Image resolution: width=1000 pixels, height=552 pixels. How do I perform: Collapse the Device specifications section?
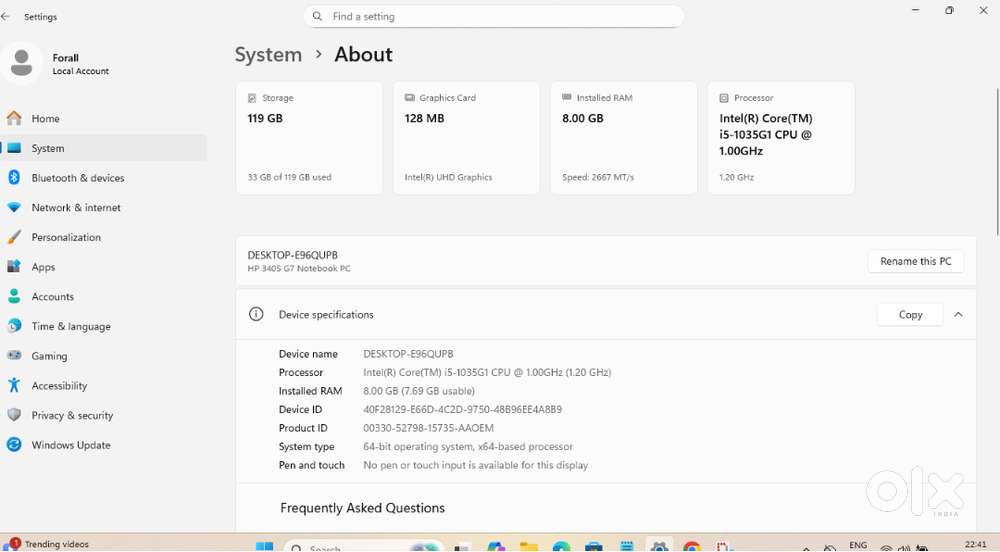[958, 315]
